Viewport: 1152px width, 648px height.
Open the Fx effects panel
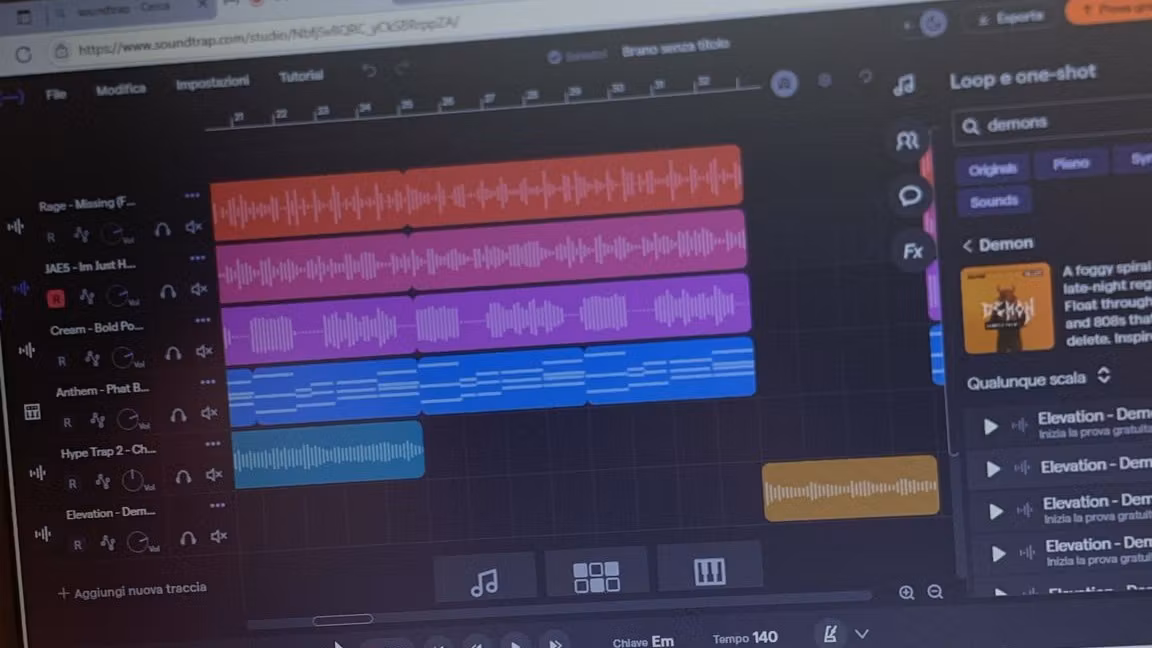(912, 251)
